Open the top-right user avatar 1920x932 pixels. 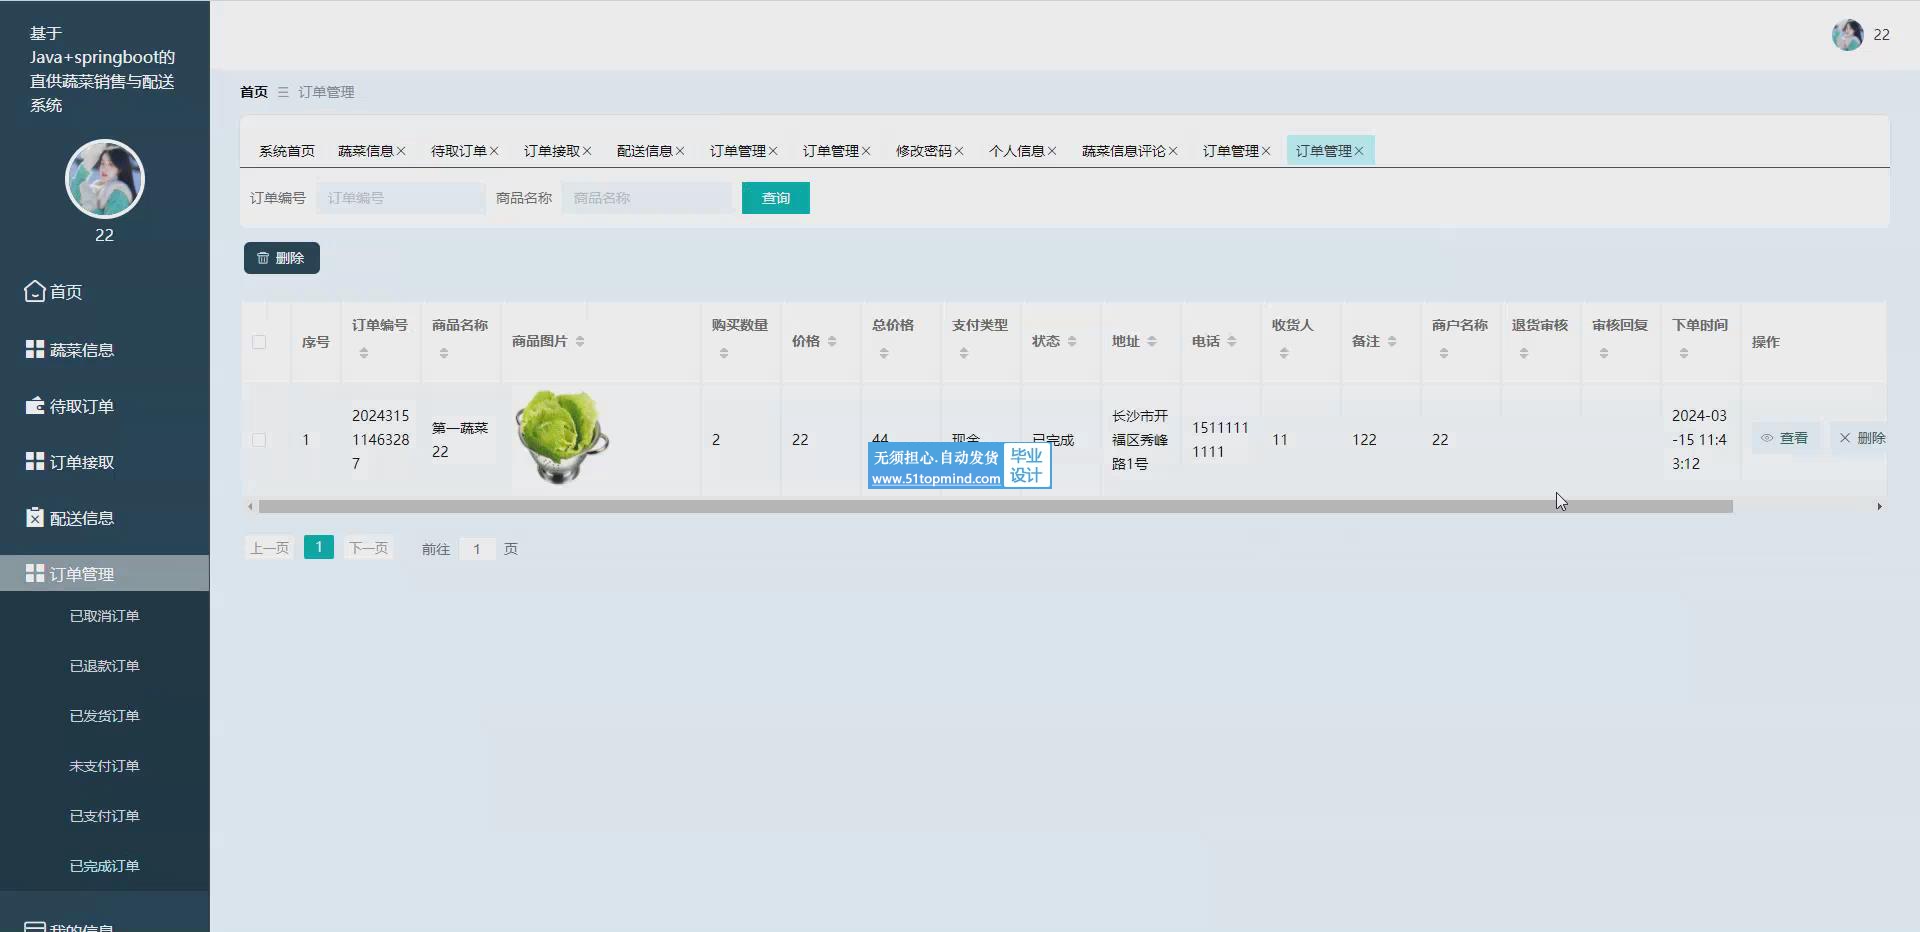pyautogui.click(x=1847, y=35)
